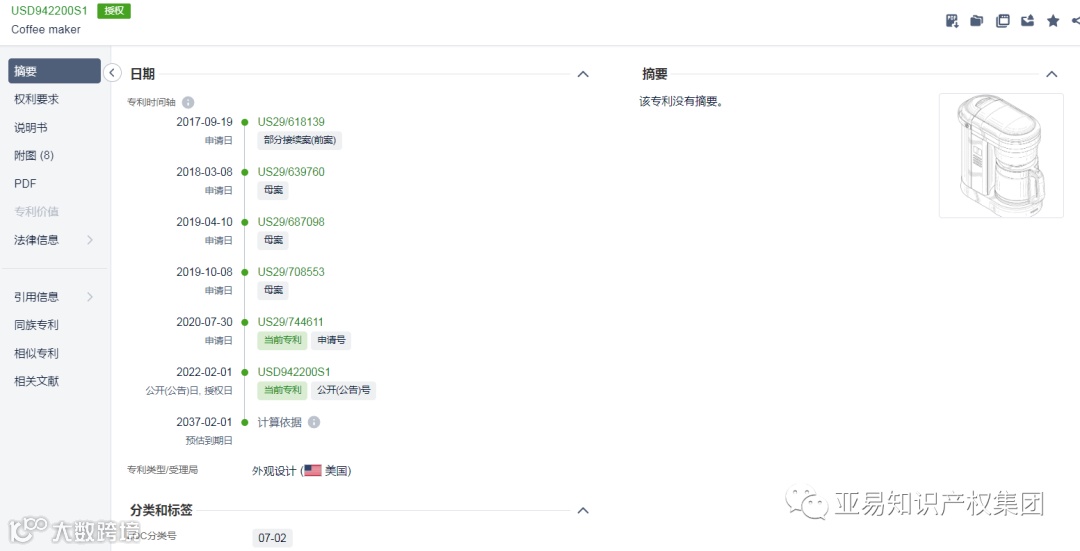The image size is (1080, 551).
Task: Click the 公开(公告)日, 授权日 label
Action: (x=189, y=391)
